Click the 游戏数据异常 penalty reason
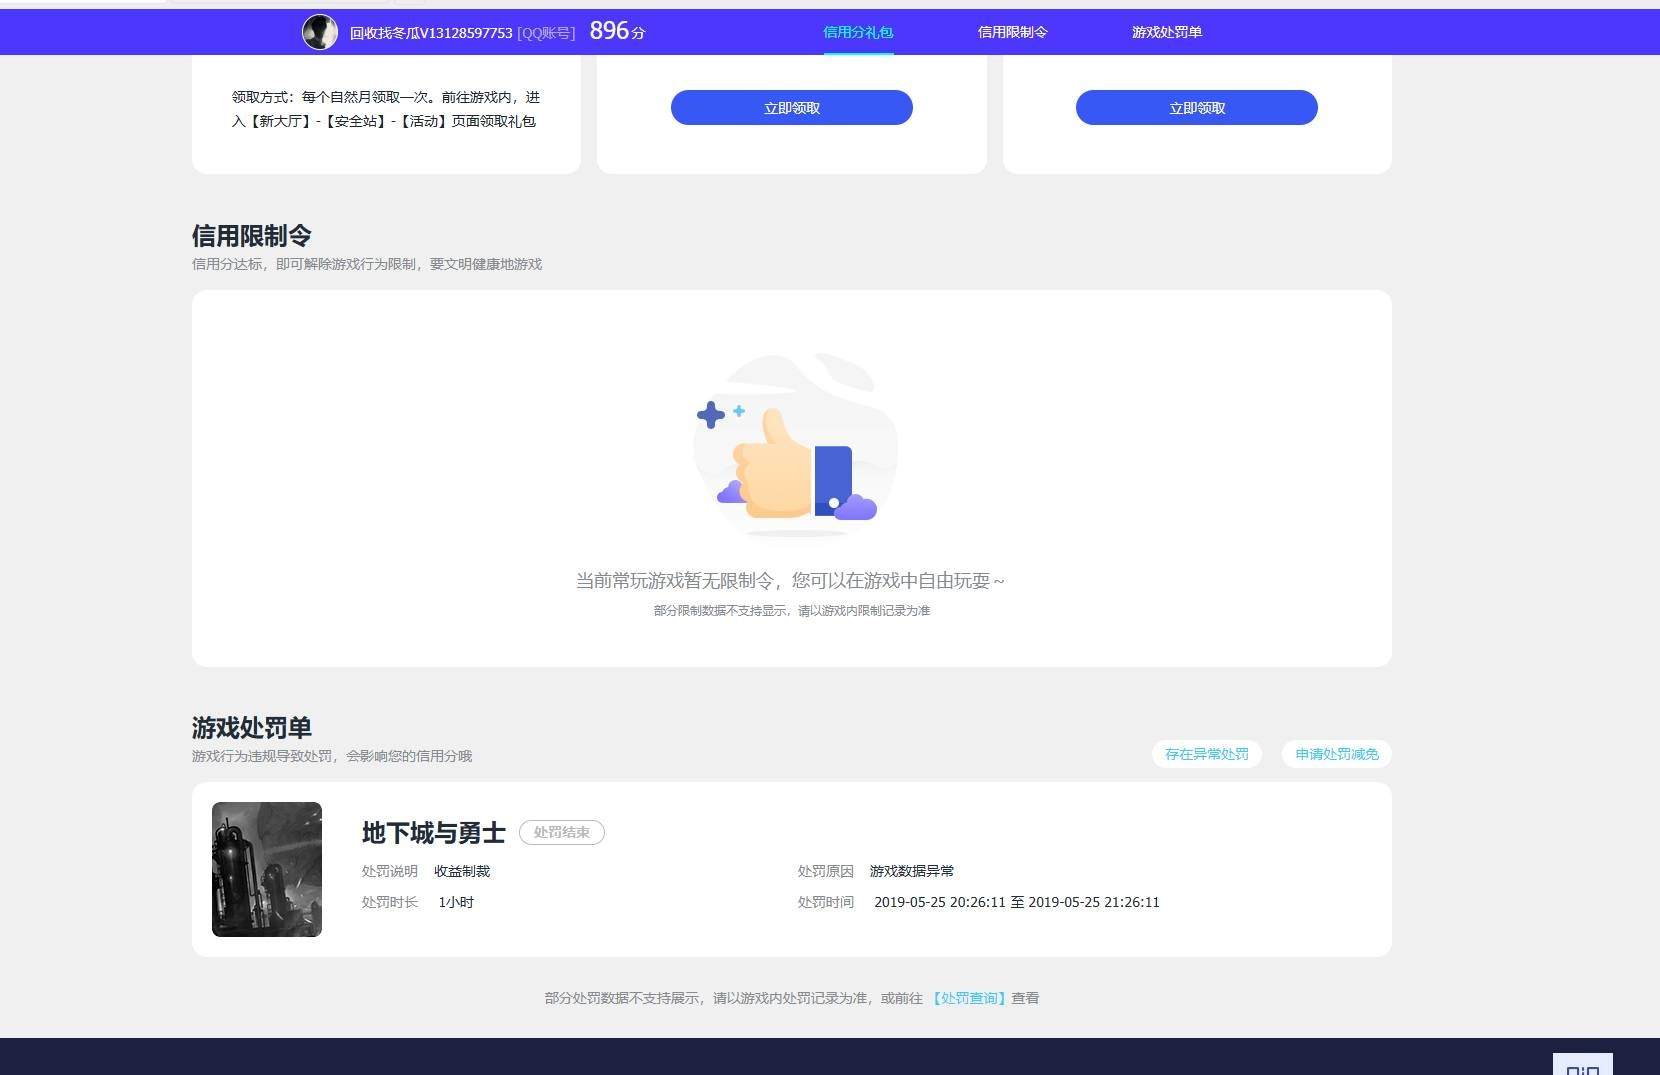Image resolution: width=1660 pixels, height=1075 pixels. [x=912, y=871]
